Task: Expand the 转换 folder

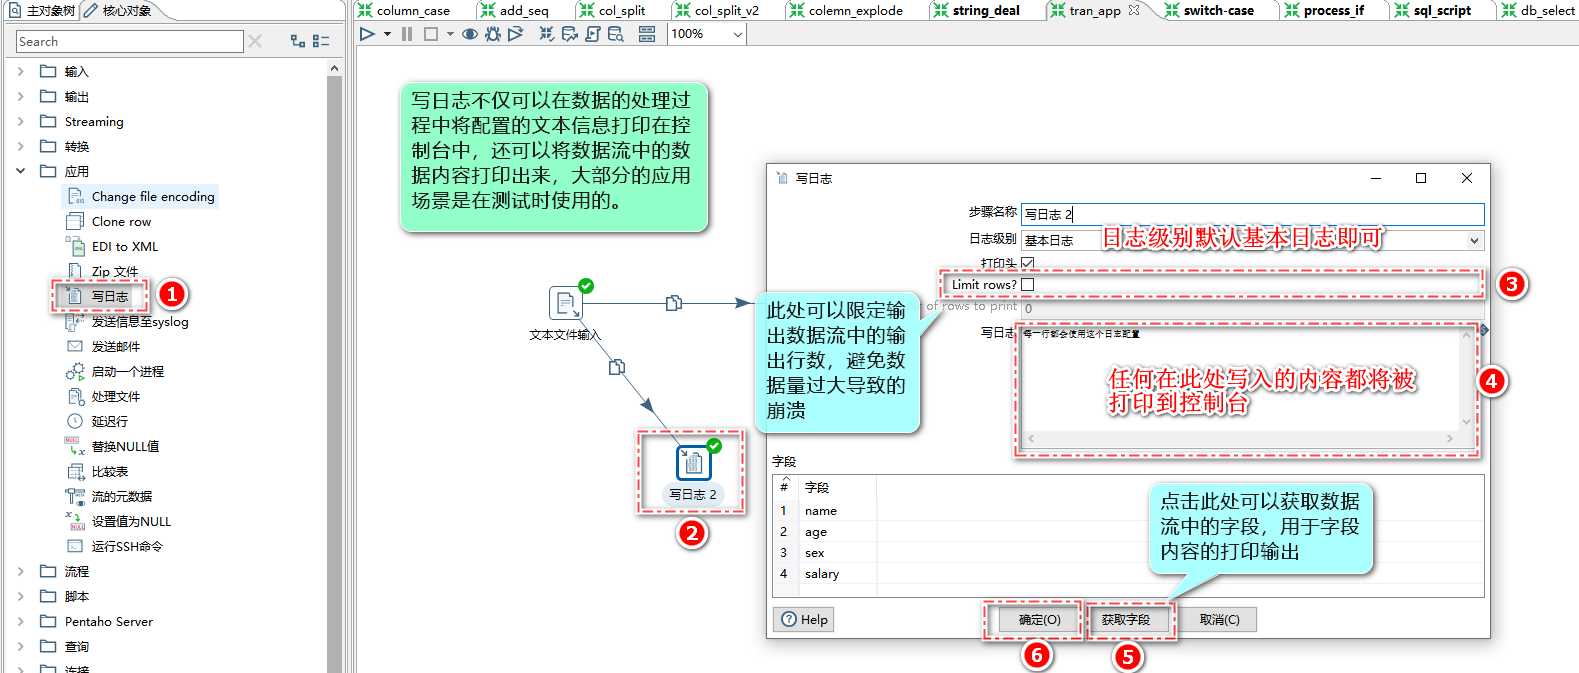Action: [21, 146]
